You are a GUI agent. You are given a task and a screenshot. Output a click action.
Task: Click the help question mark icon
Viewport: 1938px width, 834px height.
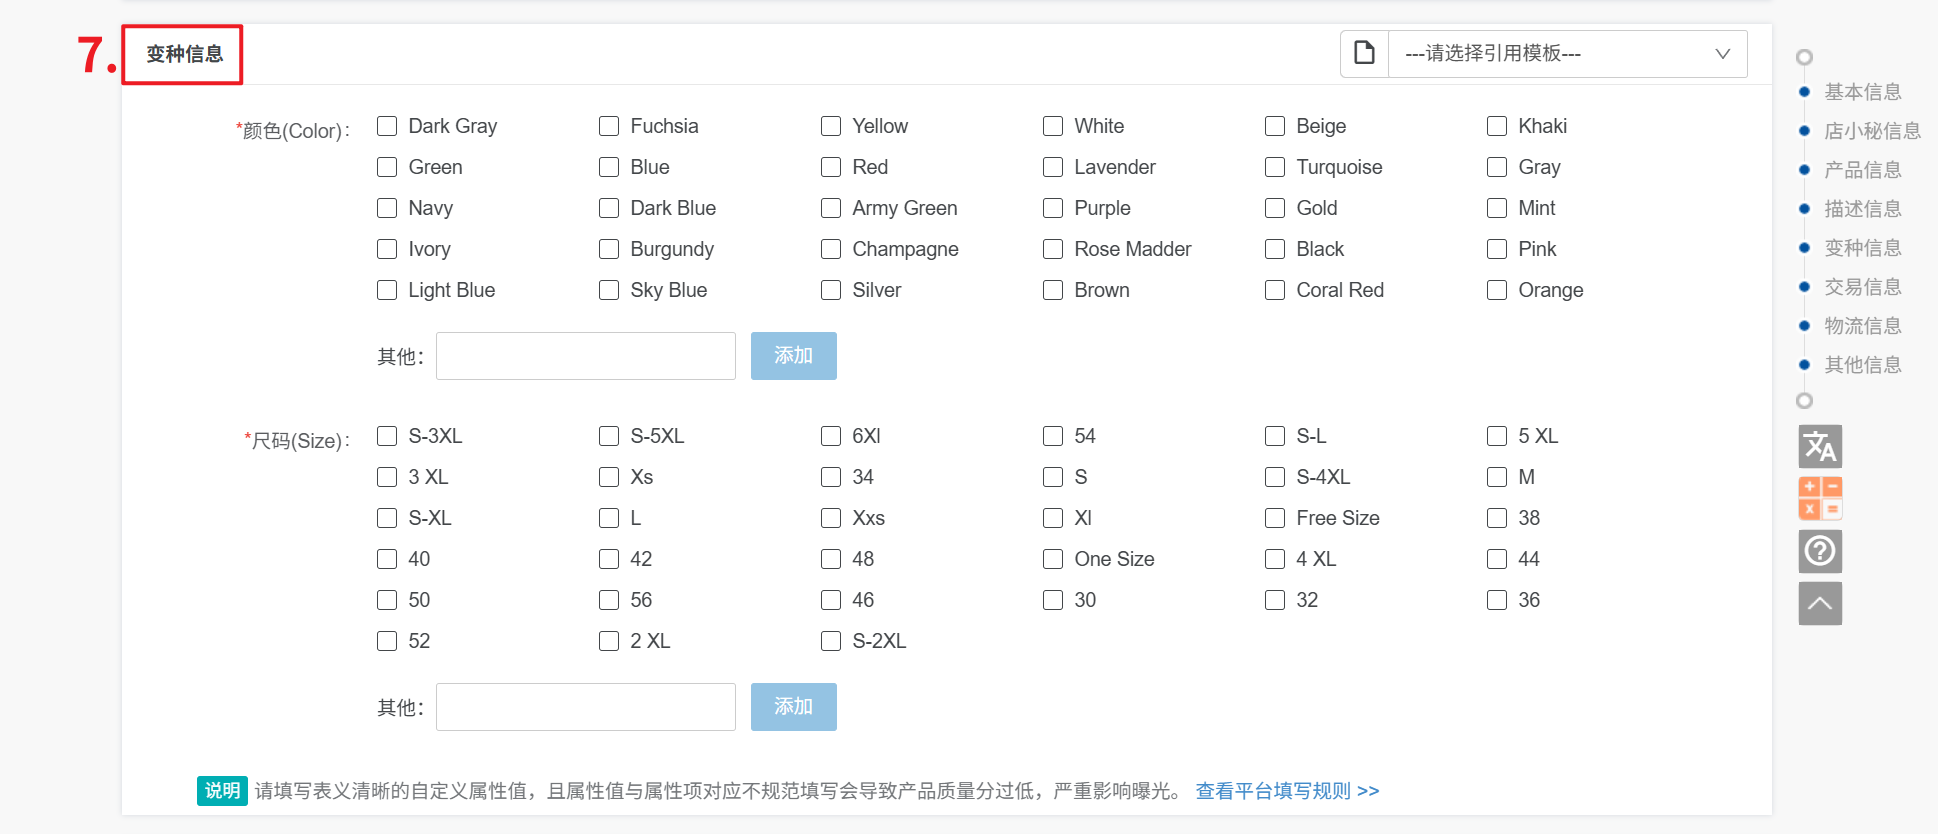pos(1820,551)
